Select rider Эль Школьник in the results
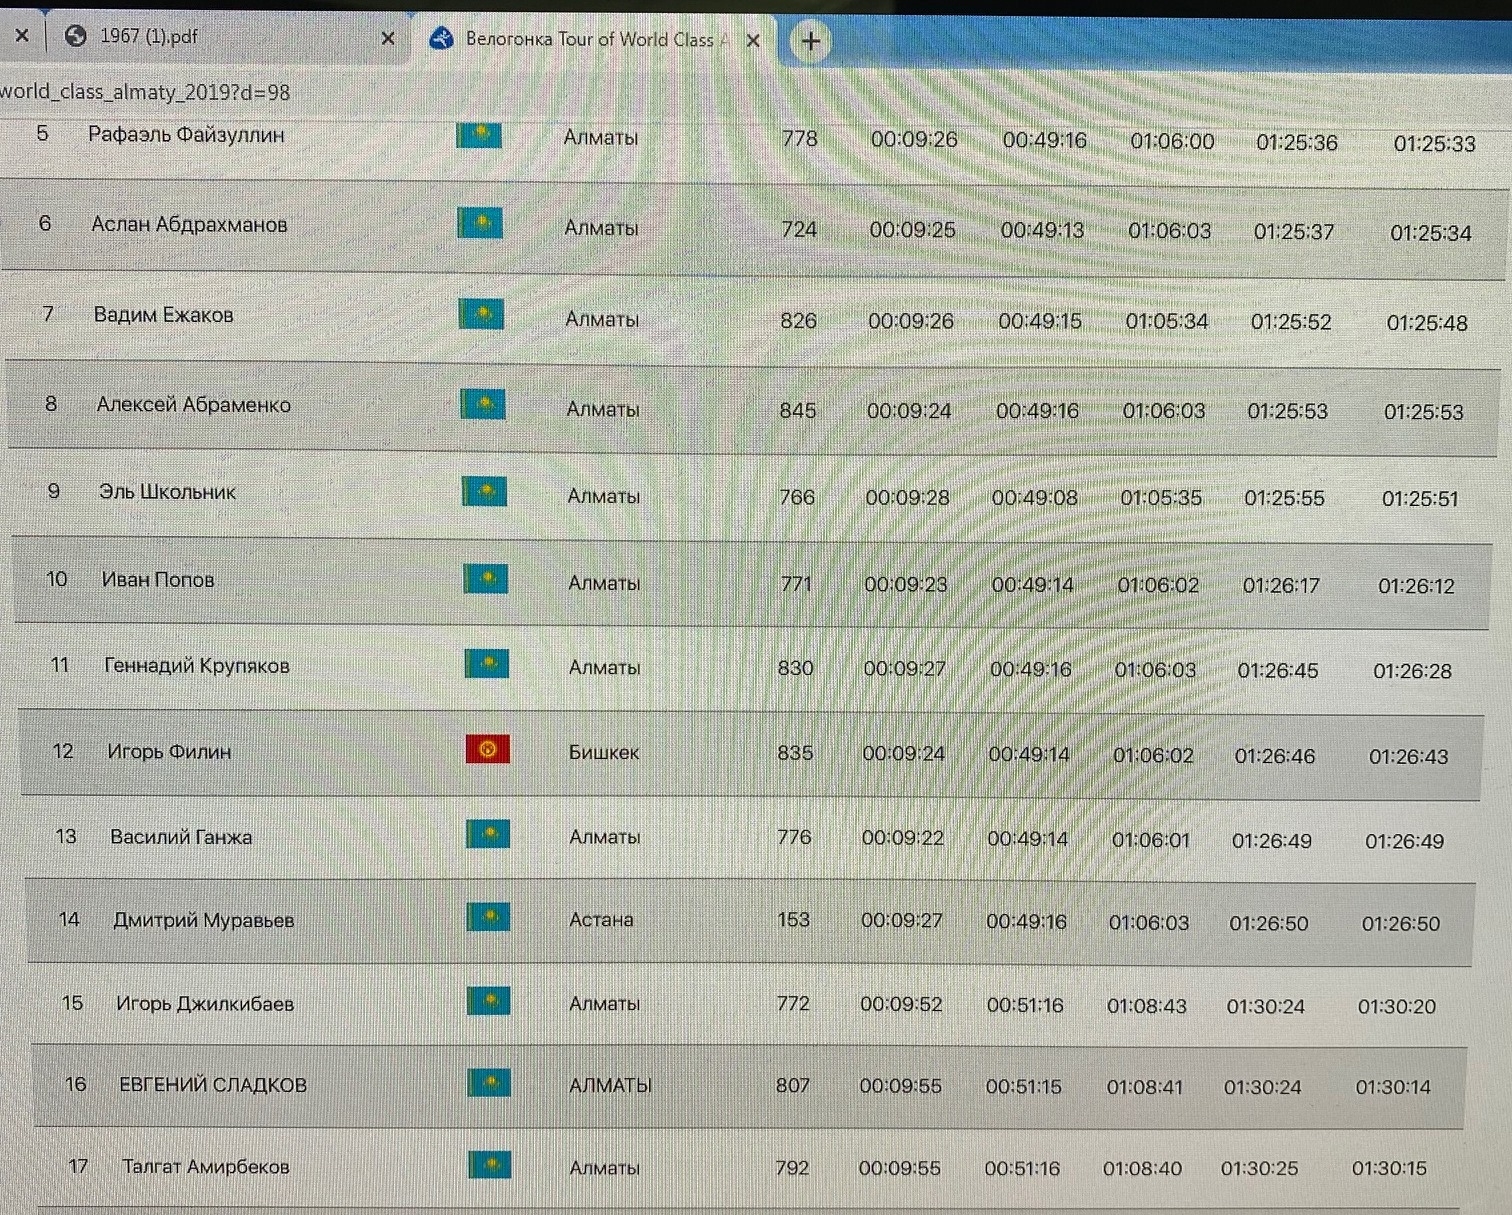Screen dimensions: 1512x1215 point(167,492)
